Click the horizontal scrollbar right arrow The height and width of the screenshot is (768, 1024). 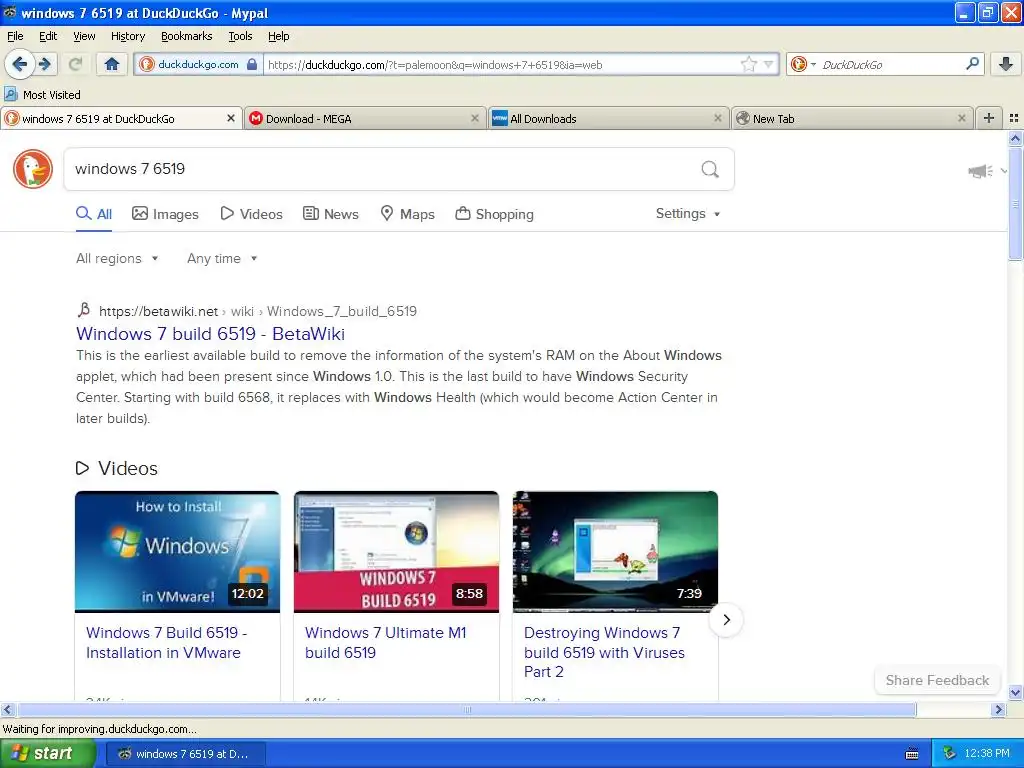tap(998, 709)
